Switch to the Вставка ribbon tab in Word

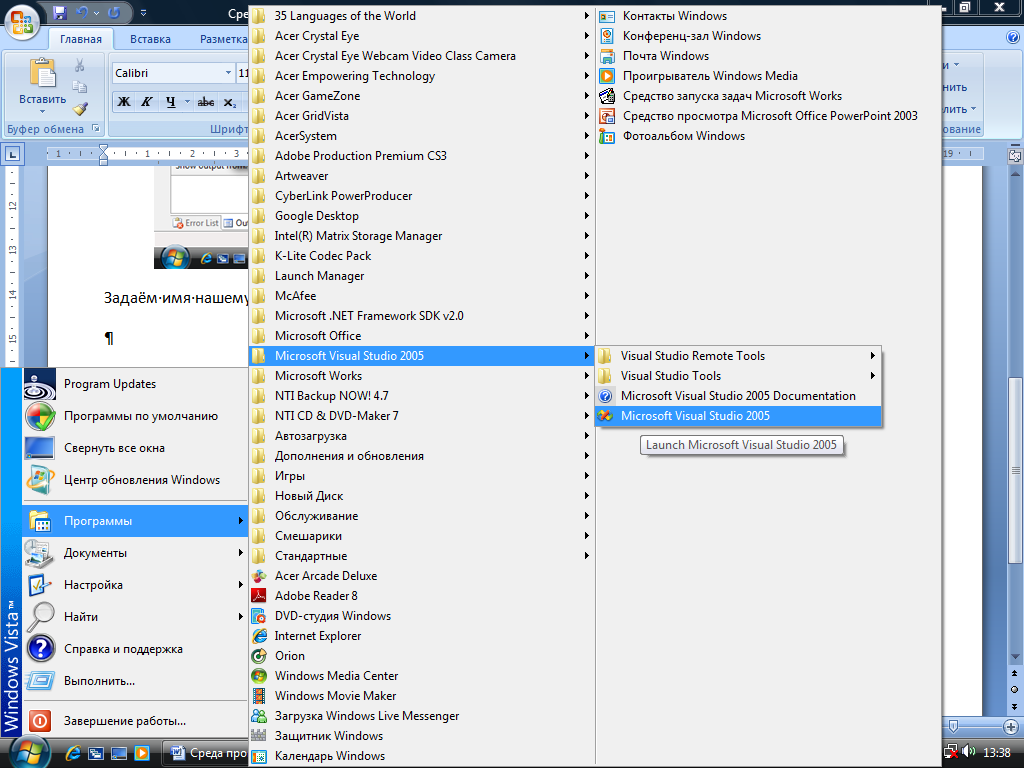coord(150,39)
